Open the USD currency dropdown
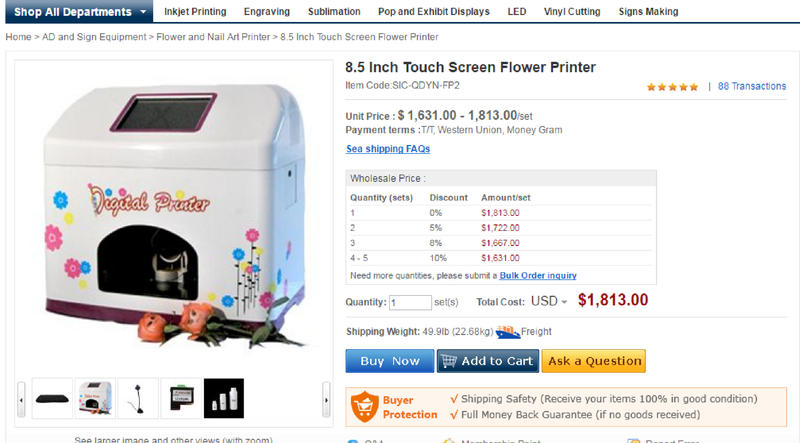The height and width of the screenshot is (443, 800). click(549, 301)
